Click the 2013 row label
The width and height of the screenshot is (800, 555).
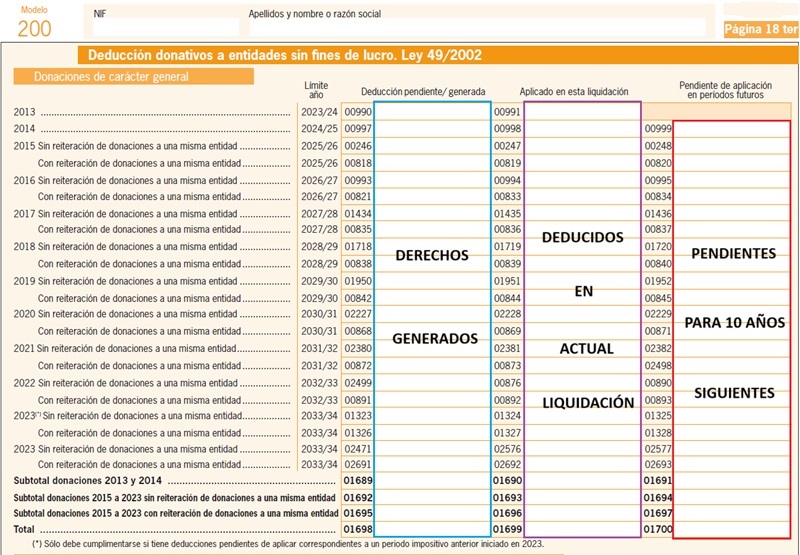coord(24,112)
